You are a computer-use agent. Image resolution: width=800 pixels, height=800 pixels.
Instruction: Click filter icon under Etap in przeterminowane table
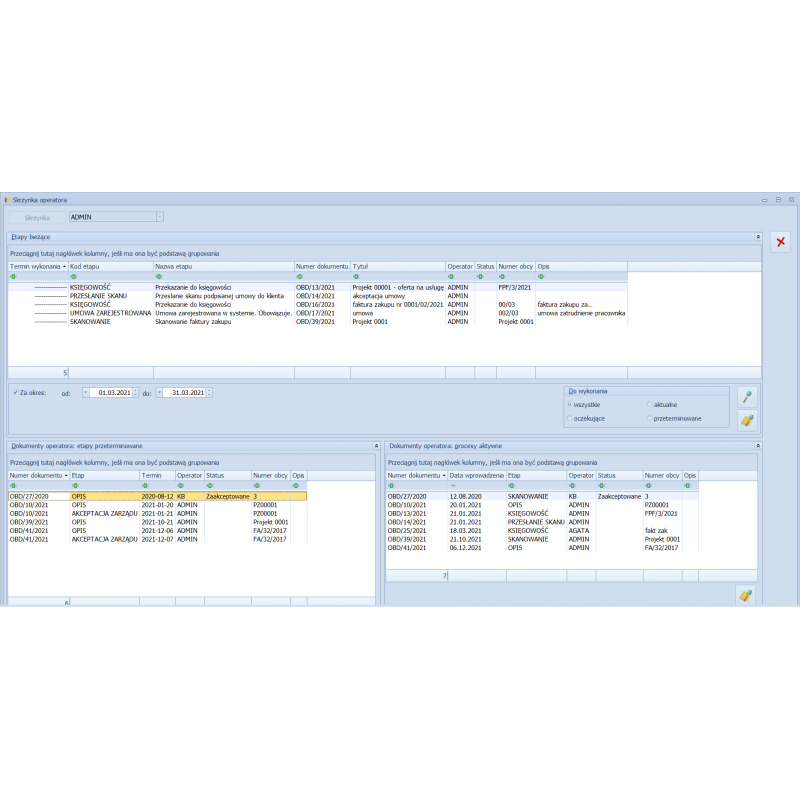(75, 486)
